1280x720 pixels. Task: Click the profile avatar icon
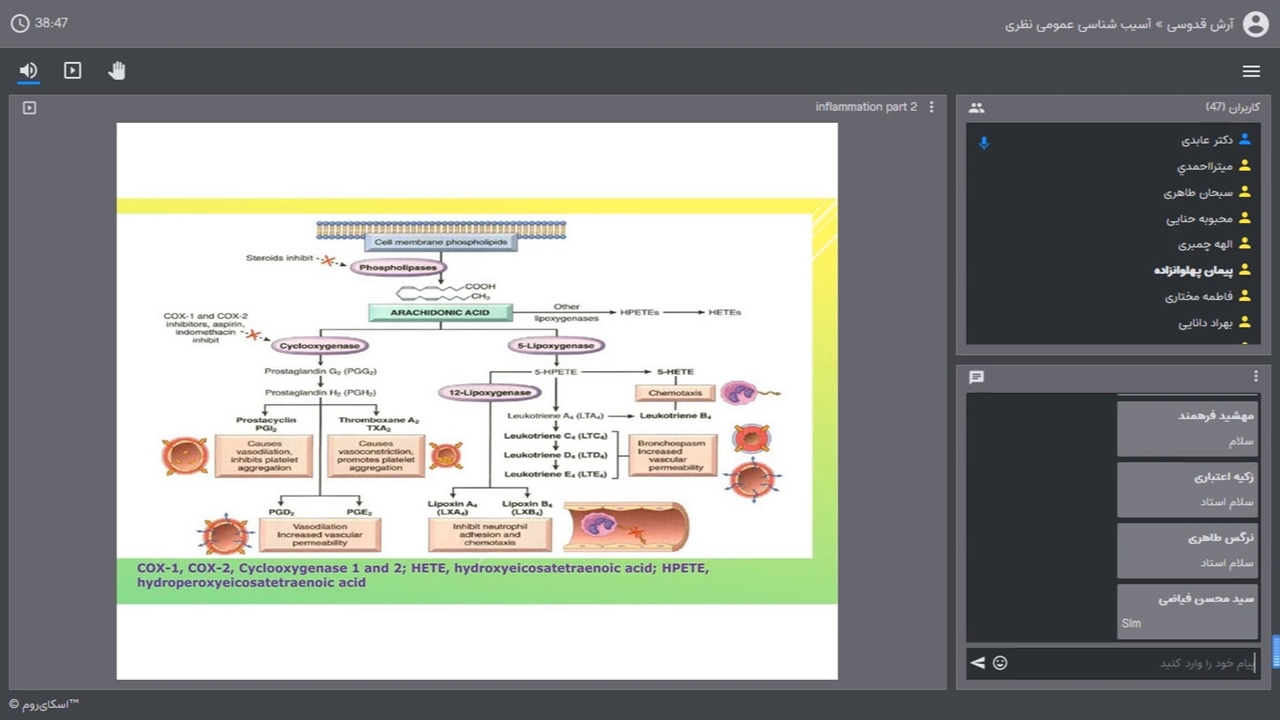[1255, 24]
